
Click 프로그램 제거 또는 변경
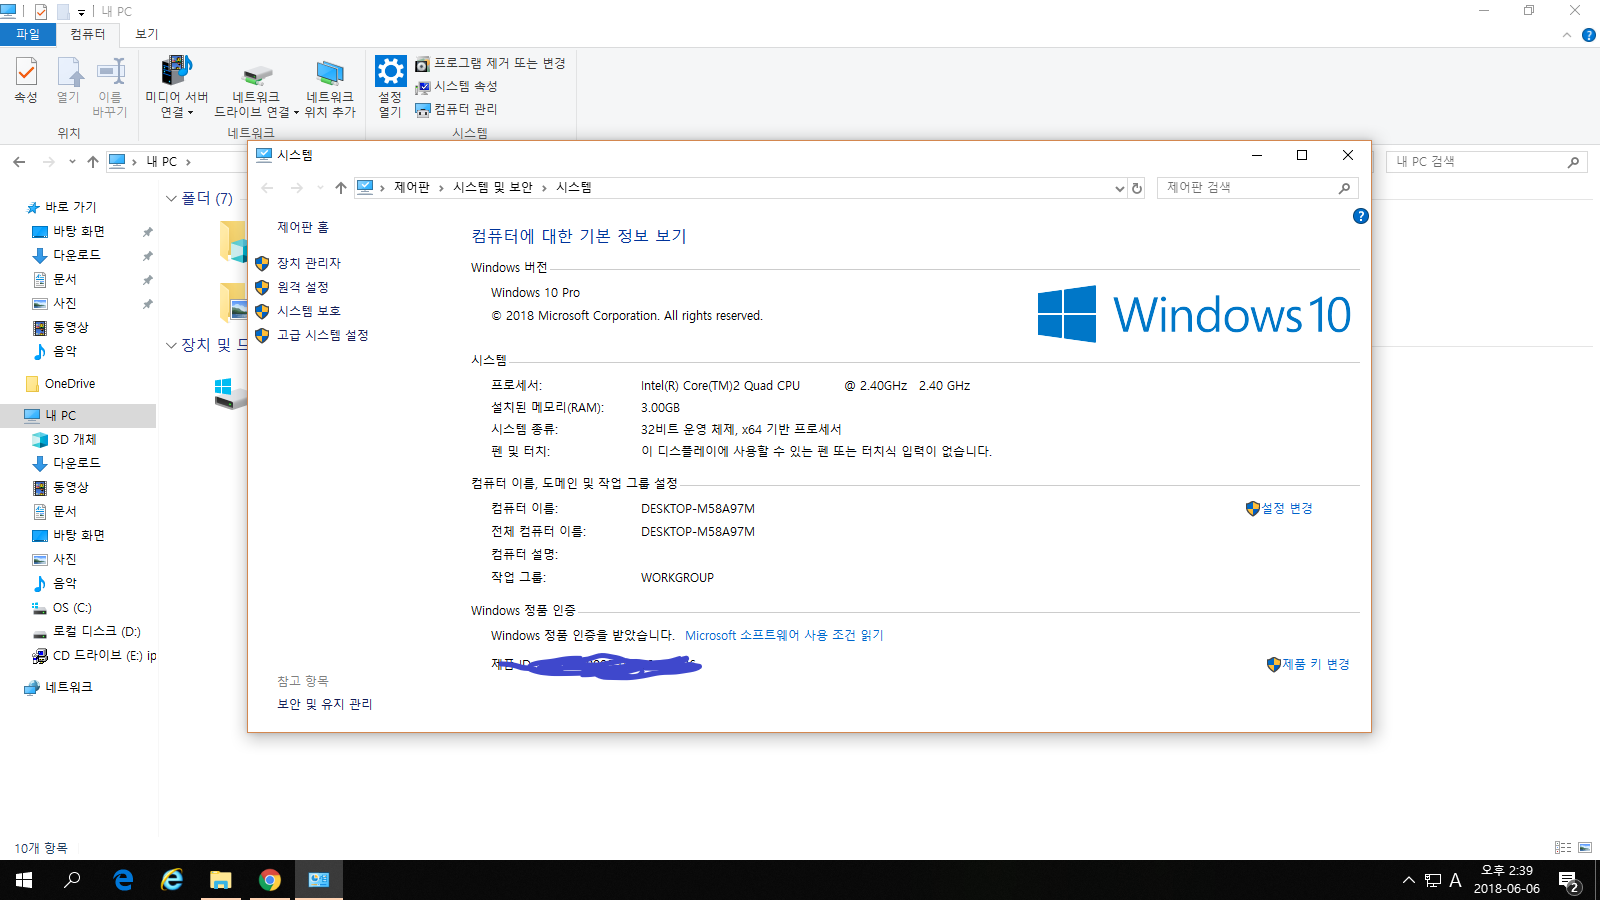pos(490,64)
